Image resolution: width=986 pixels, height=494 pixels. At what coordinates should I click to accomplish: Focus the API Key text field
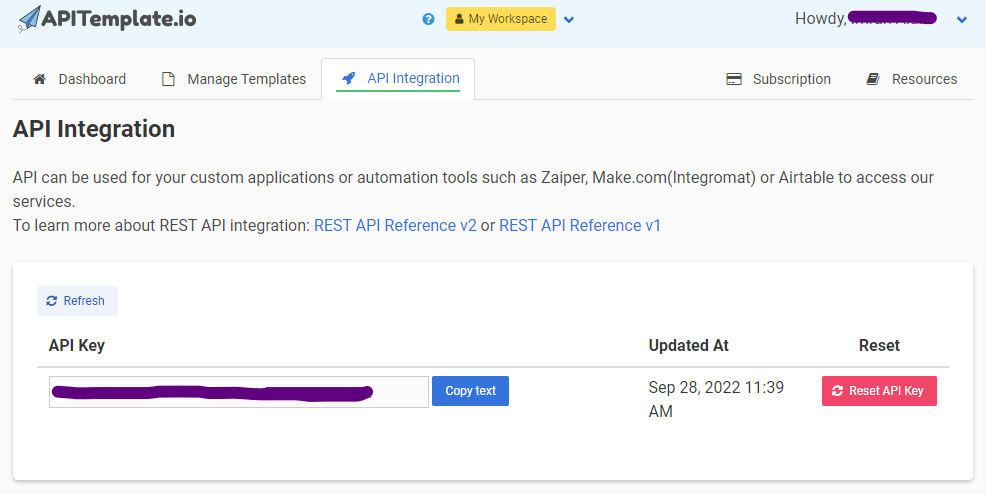click(239, 392)
